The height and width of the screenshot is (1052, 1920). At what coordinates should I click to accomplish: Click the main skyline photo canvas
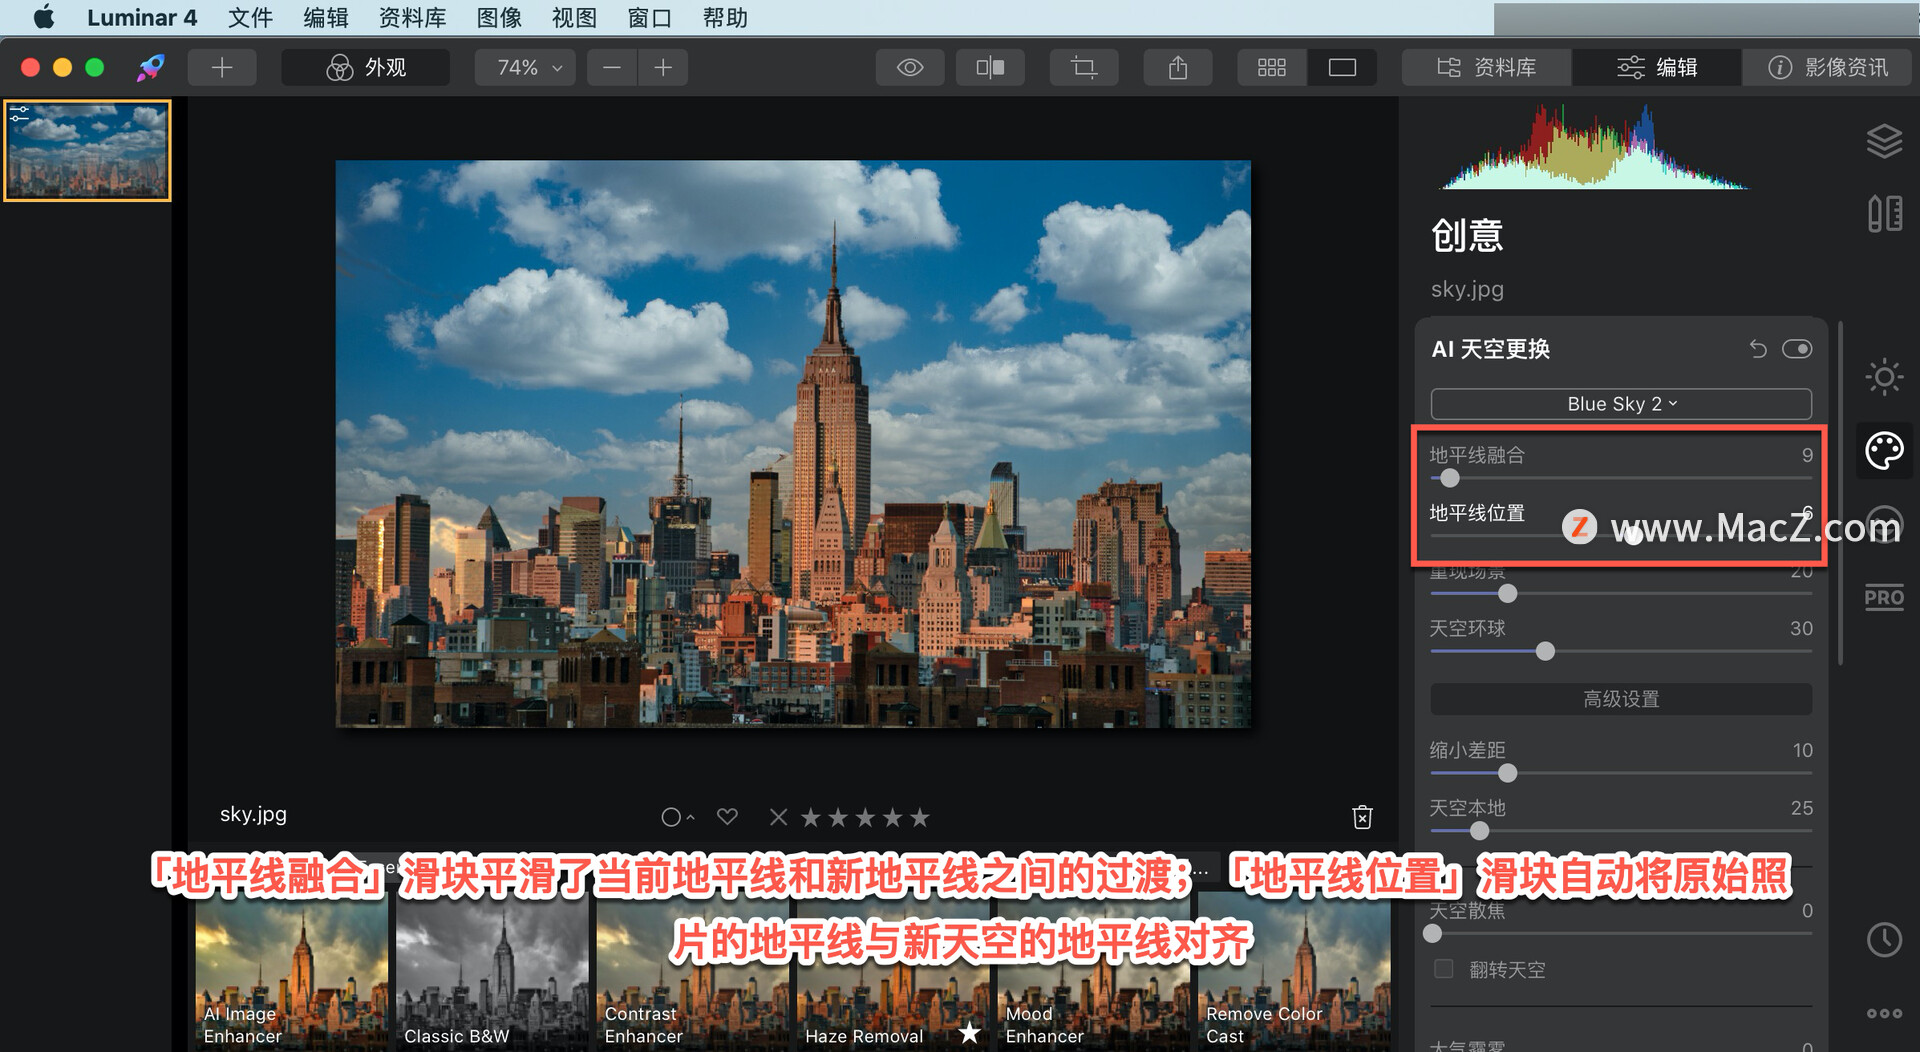pos(793,443)
